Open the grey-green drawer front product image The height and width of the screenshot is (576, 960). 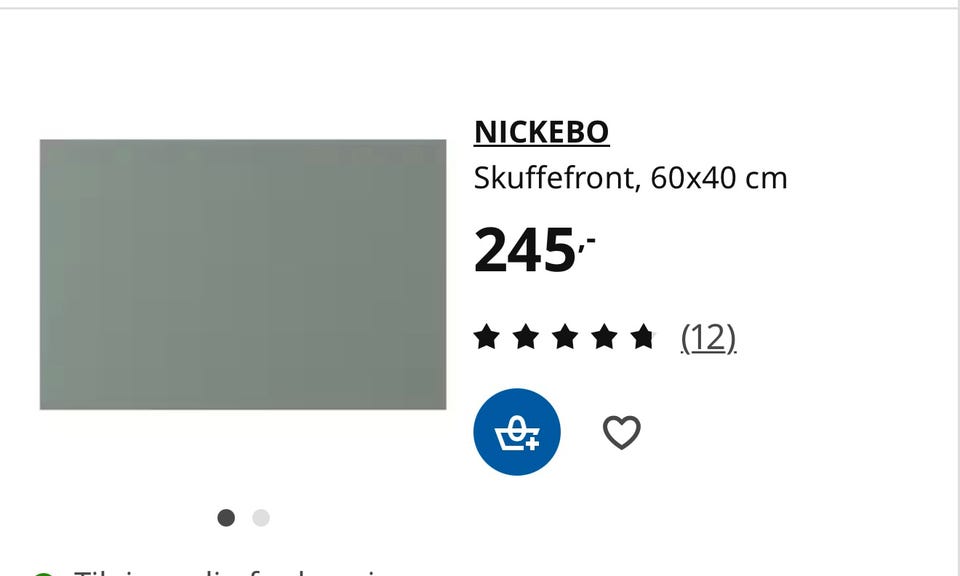pyautogui.click(x=243, y=274)
